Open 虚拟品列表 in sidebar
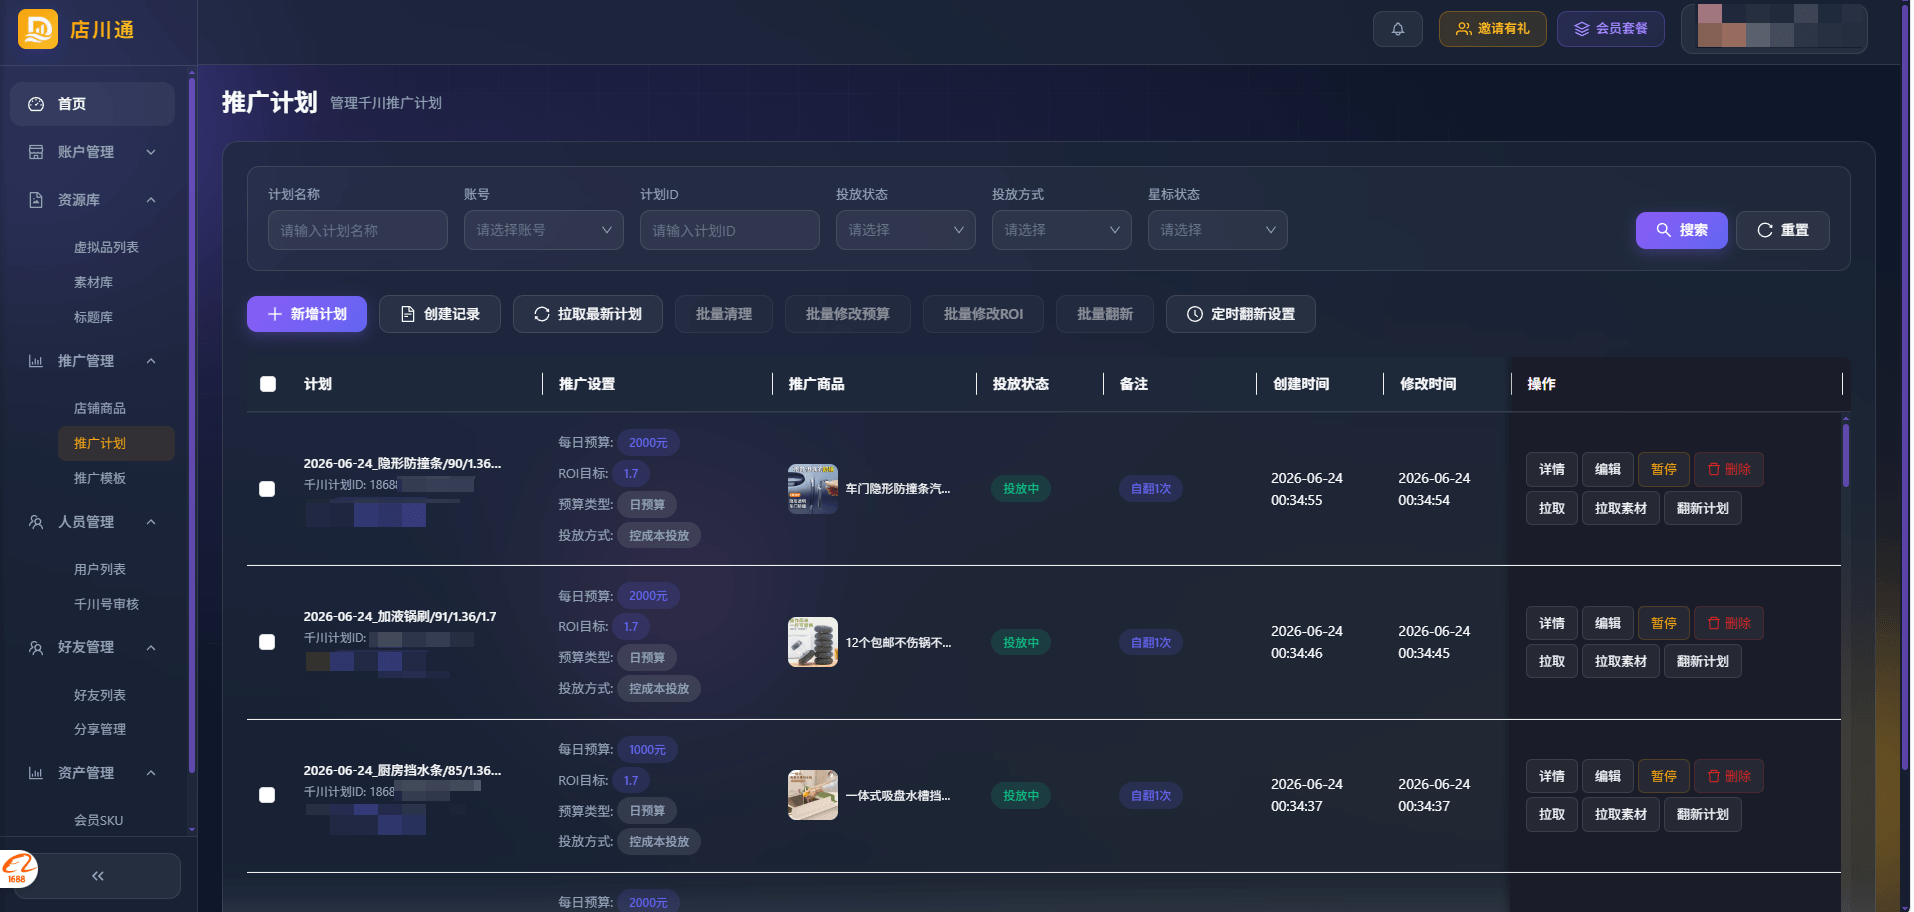Screen dimensions: 1914x912 (106, 247)
